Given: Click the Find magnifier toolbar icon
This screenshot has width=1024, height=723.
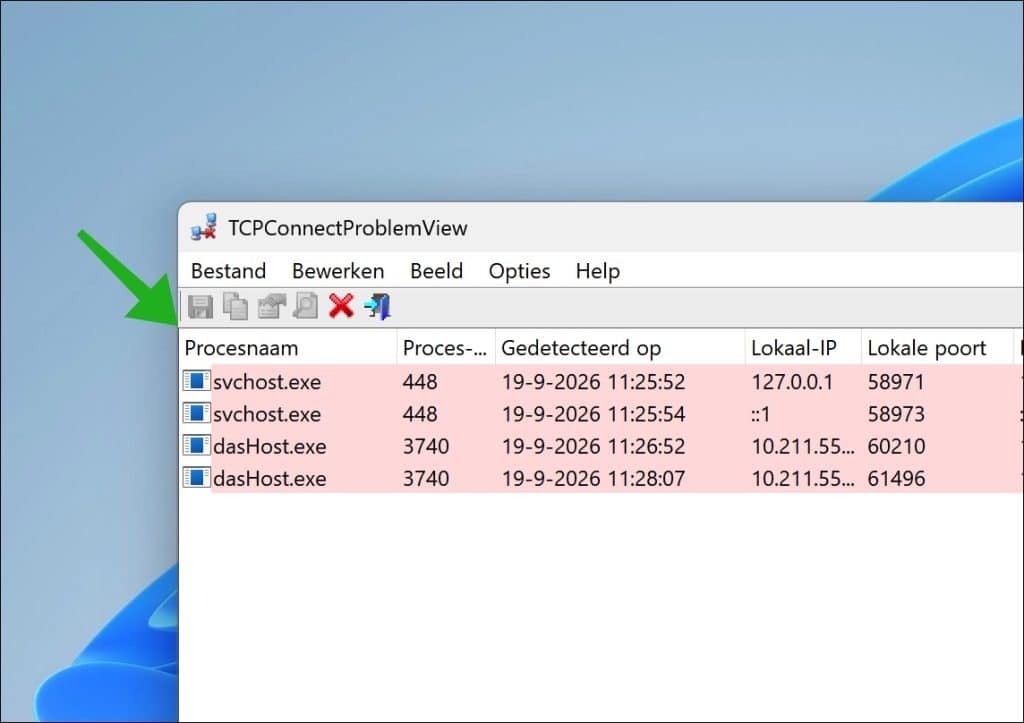Looking at the screenshot, I should tap(306, 306).
